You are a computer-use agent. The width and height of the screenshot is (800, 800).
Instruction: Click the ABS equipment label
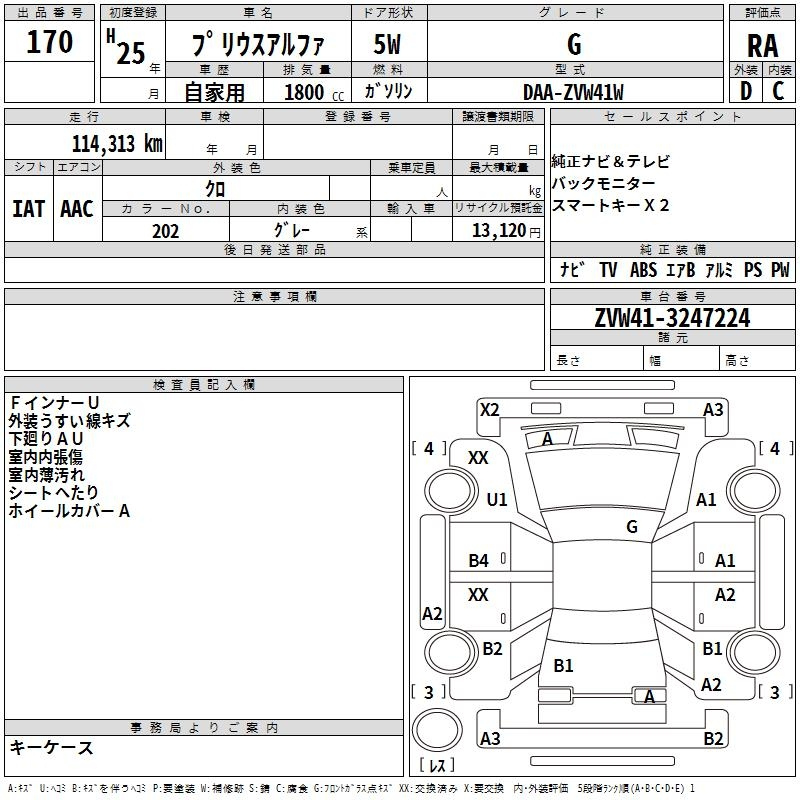click(x=643, y=270)
